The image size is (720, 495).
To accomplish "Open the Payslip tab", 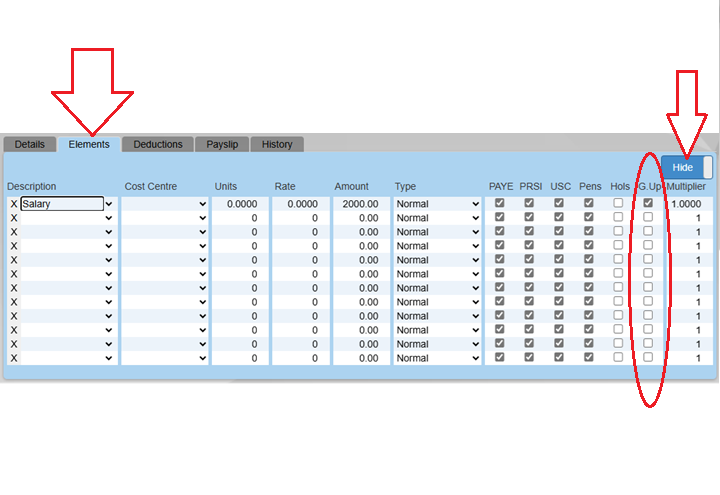I will (x=222, y=144).
